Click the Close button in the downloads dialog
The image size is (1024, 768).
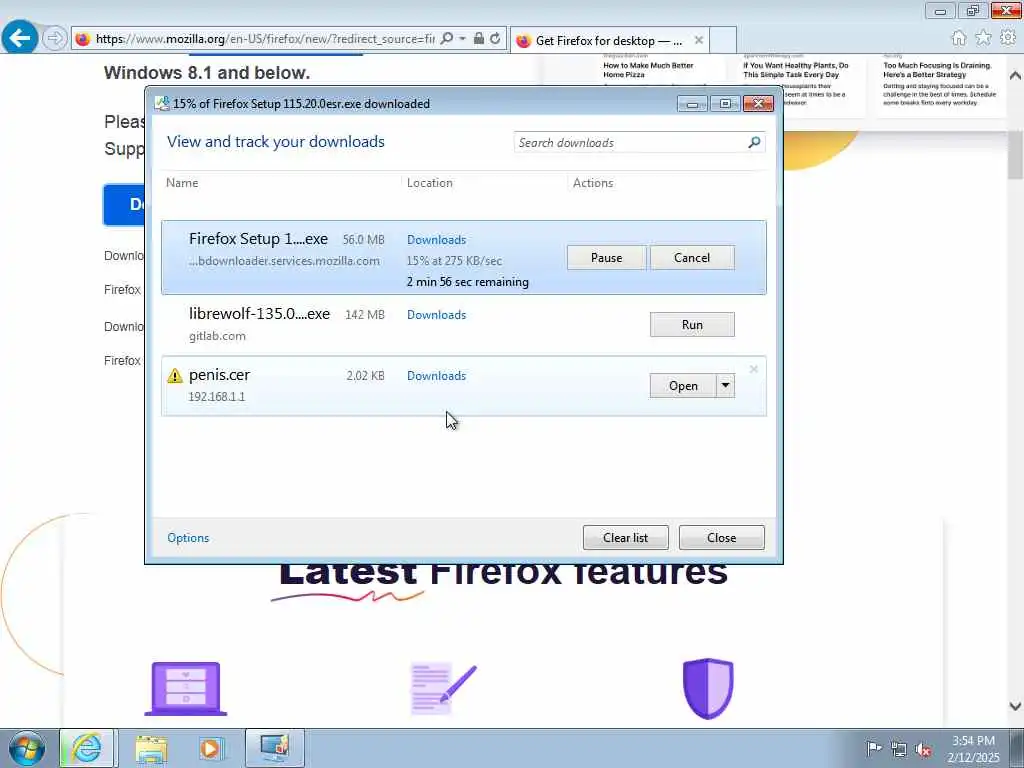(722, 537)
